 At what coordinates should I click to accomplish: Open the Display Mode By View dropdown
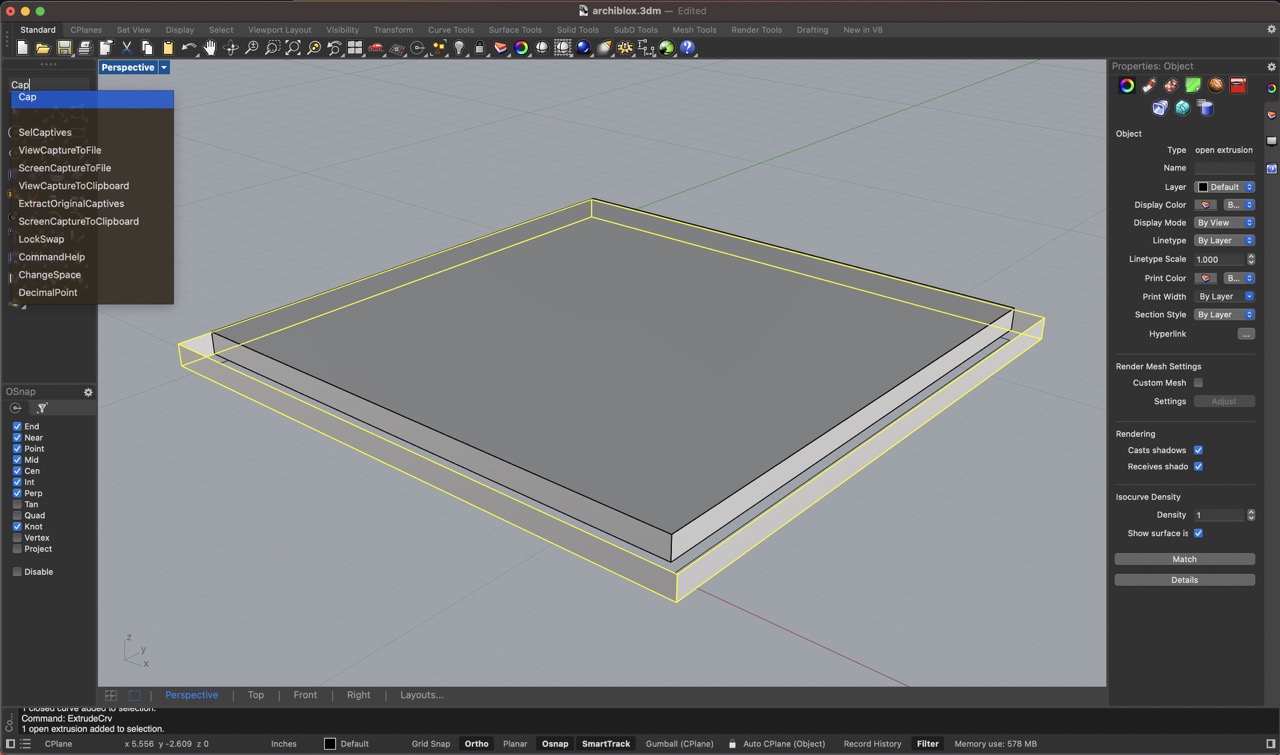tap(1225, 223)
